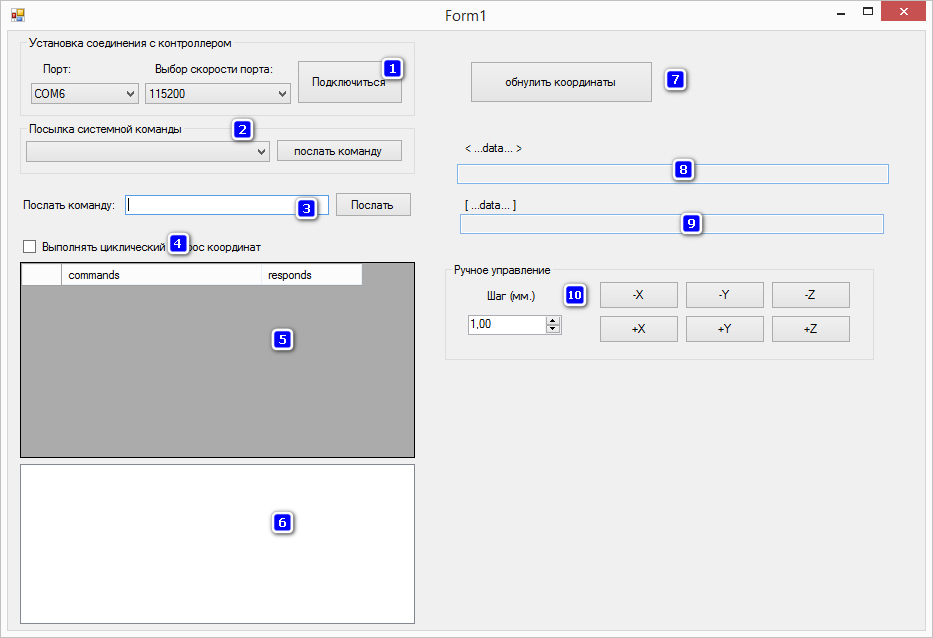Click the responds column header
933x638 pixels.
pyautogui.click(x=310, y=275)
